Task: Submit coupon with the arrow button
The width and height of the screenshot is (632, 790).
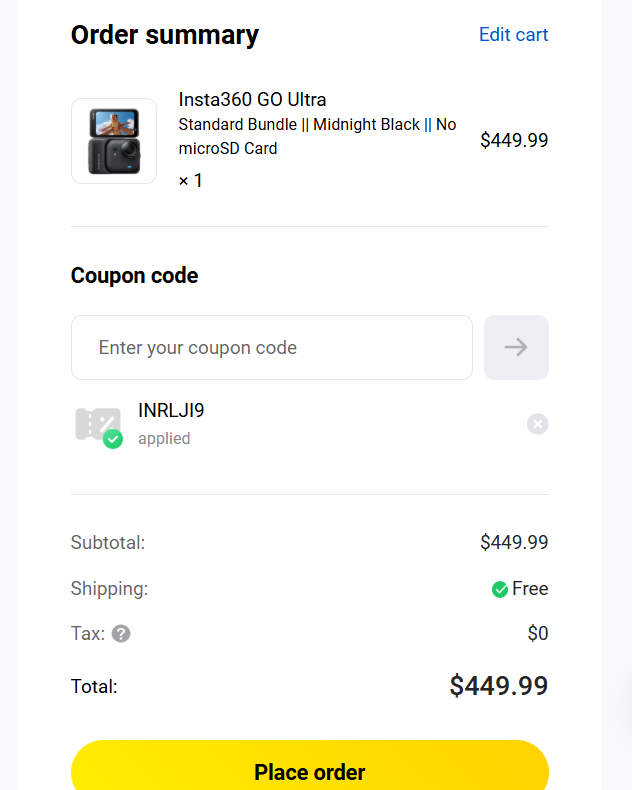Action: (516, 348)
